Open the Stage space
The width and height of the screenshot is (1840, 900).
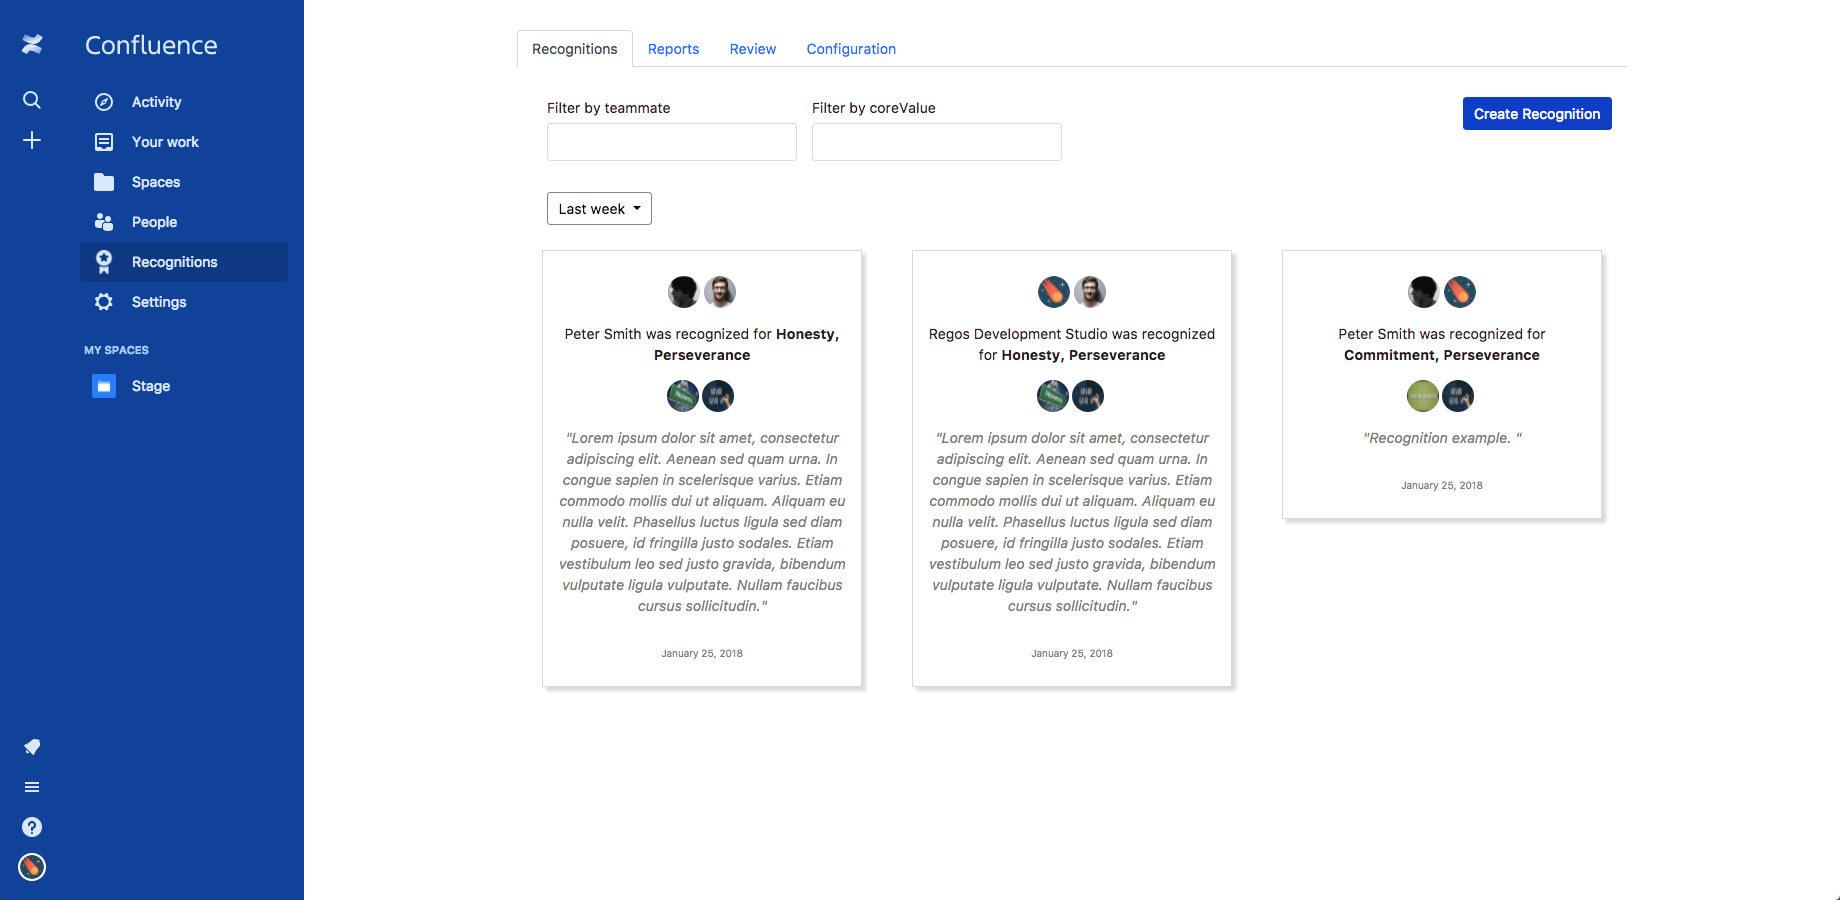[150, 386]
